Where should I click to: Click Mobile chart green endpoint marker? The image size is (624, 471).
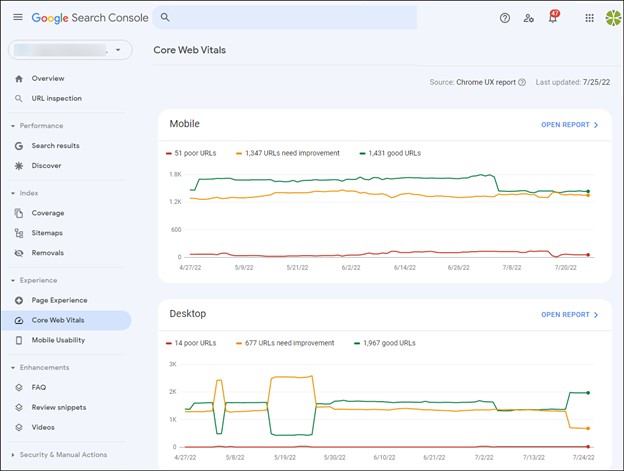pos(588,191)
